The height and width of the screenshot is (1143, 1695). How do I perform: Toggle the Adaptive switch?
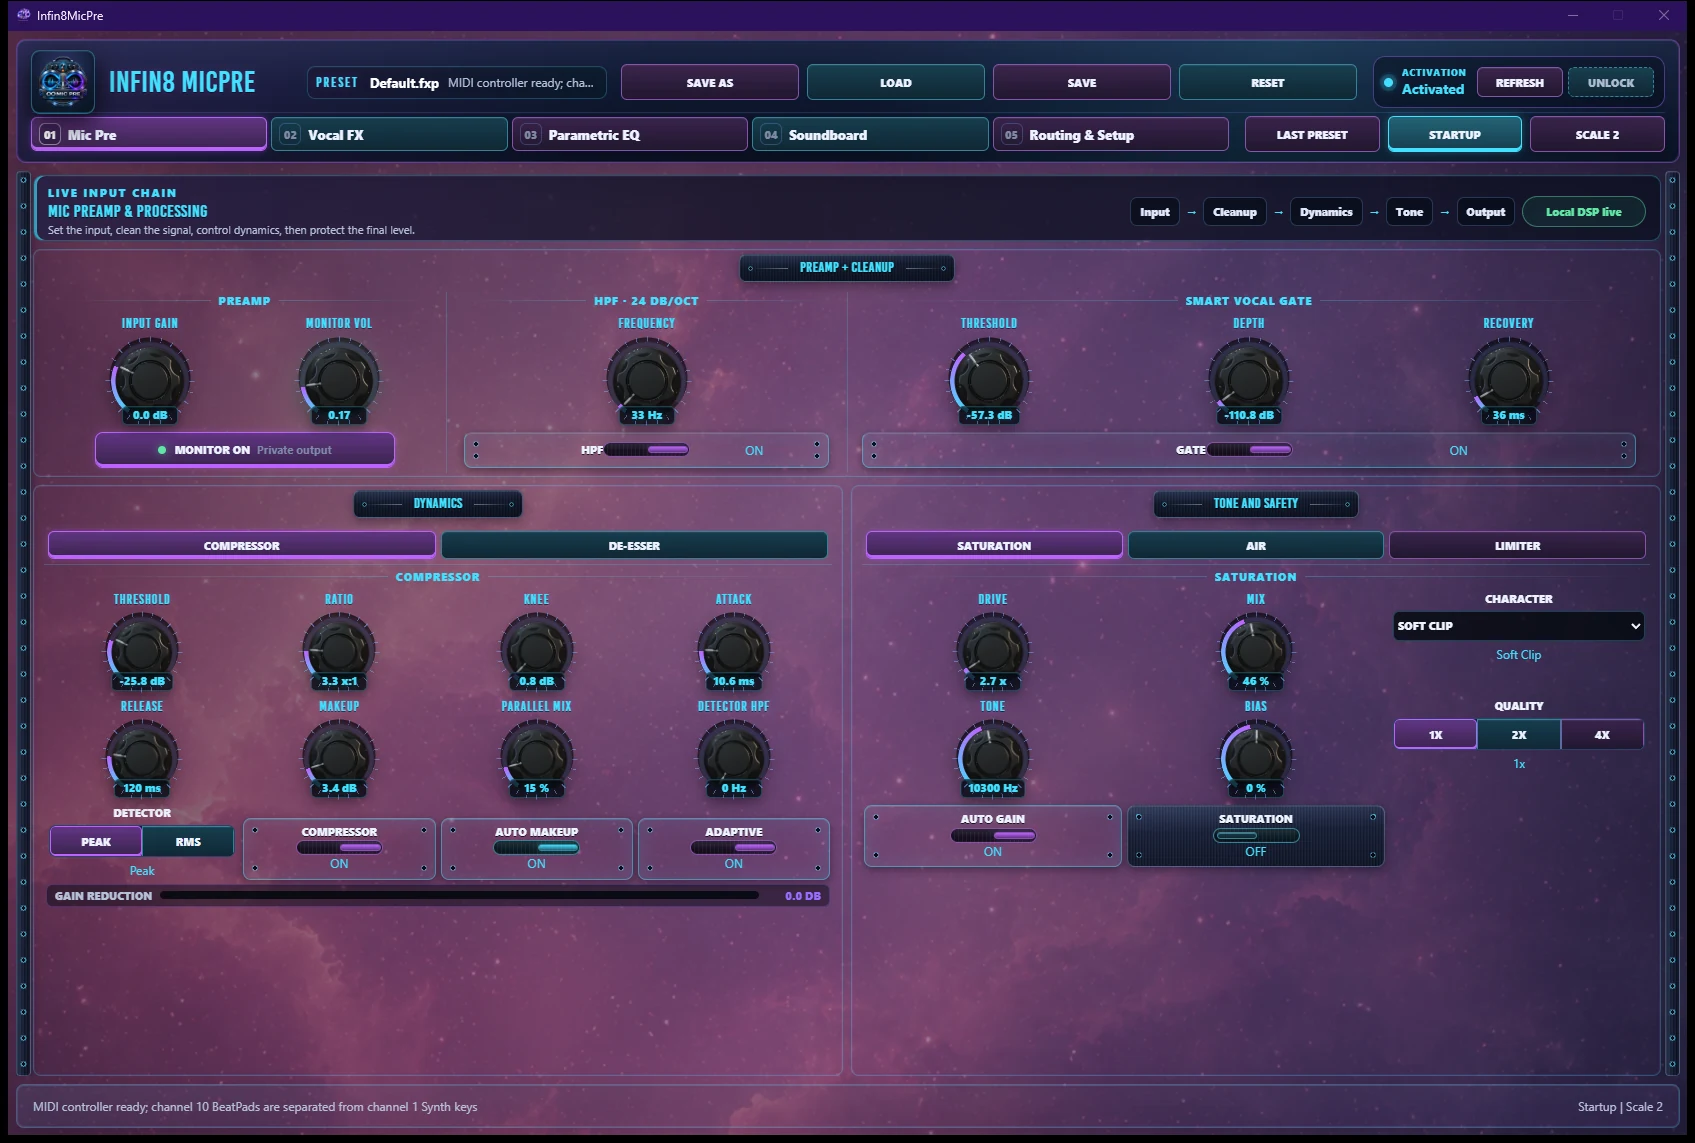734,848
